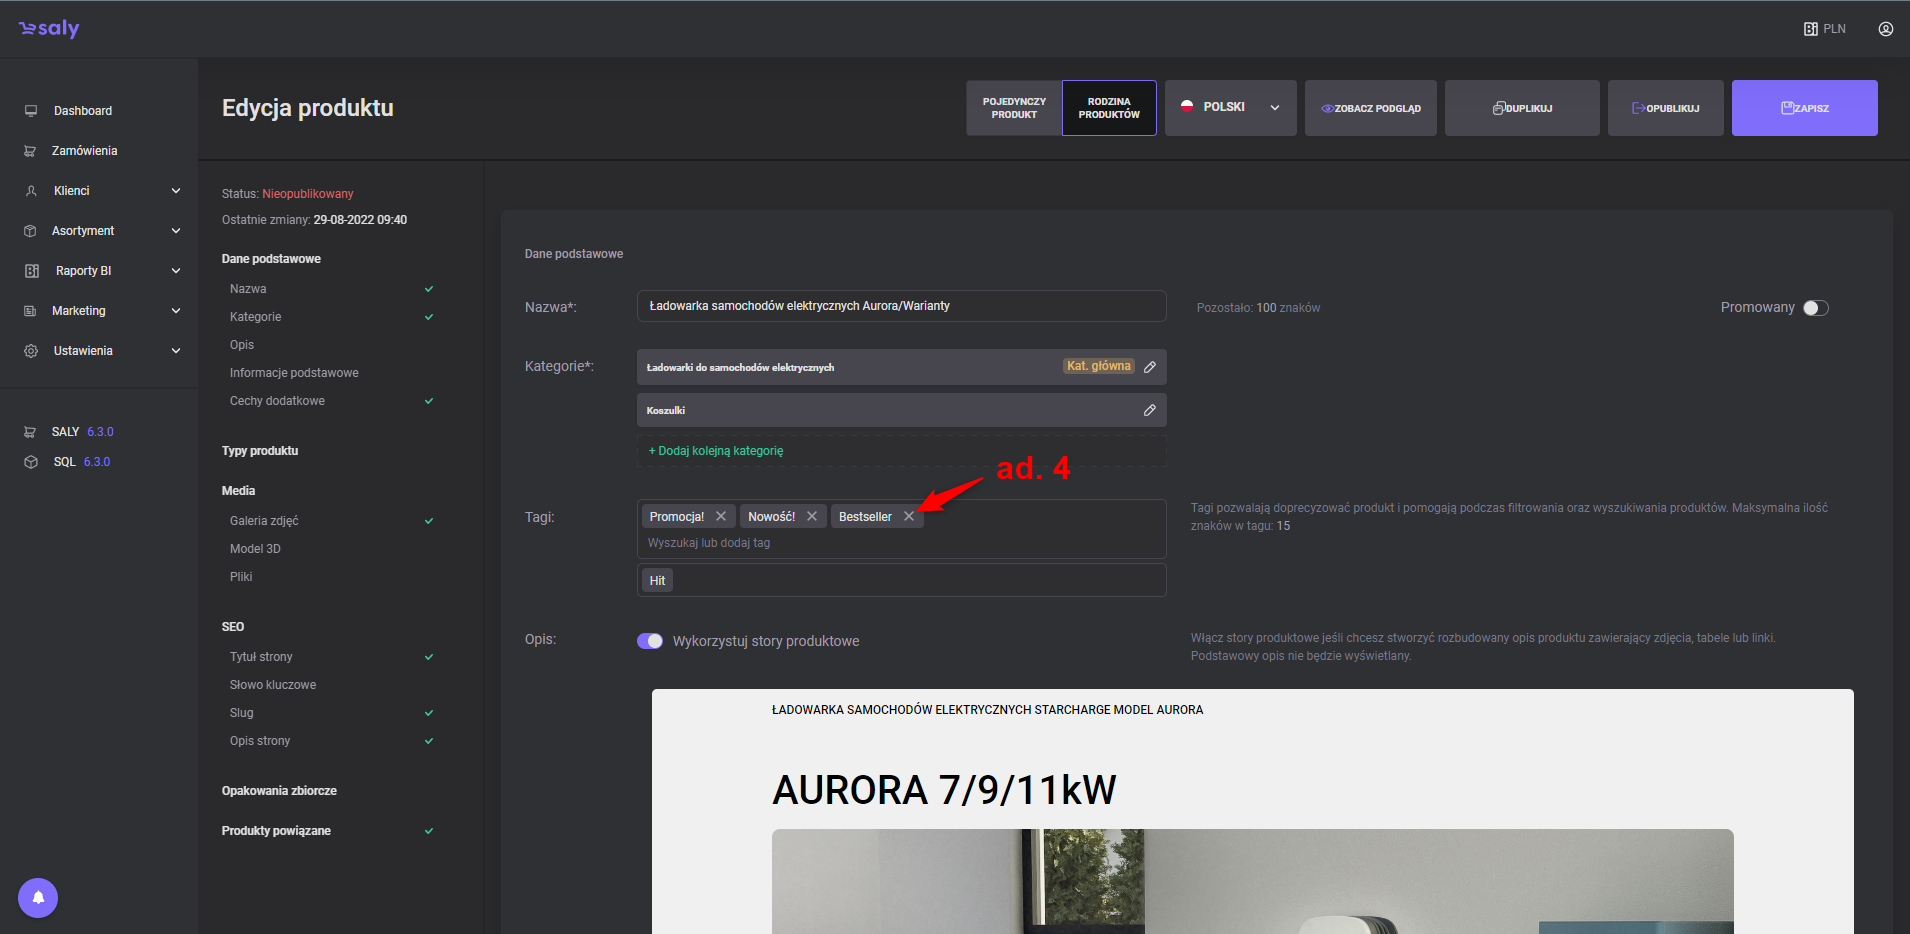
Task: Delete the Nowość! tag
Action: pos(812,517)
